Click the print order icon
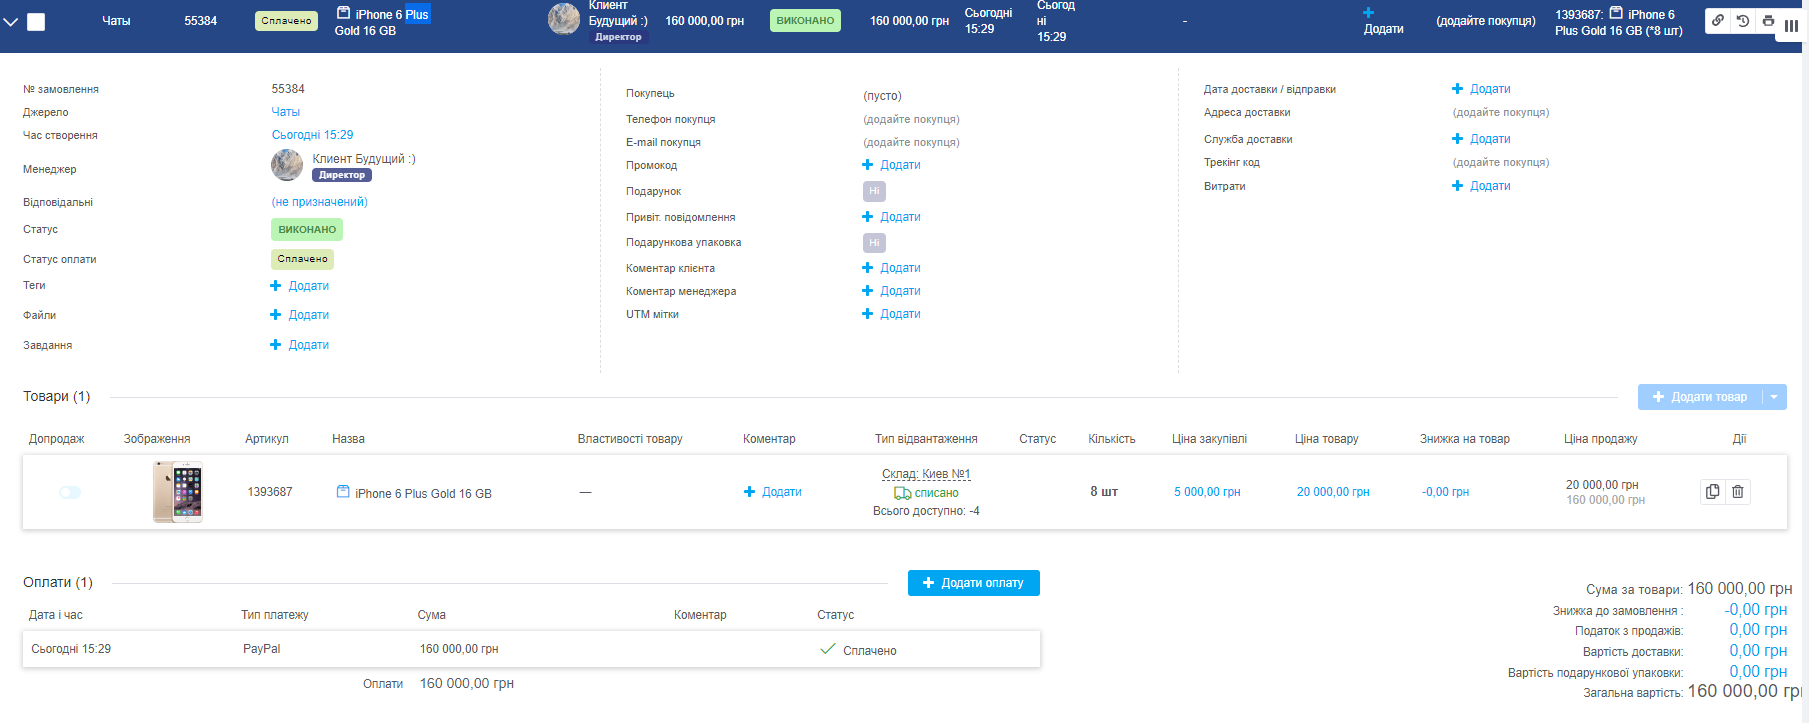This screenshot has width=1809, height=723. coord(1768,21)
